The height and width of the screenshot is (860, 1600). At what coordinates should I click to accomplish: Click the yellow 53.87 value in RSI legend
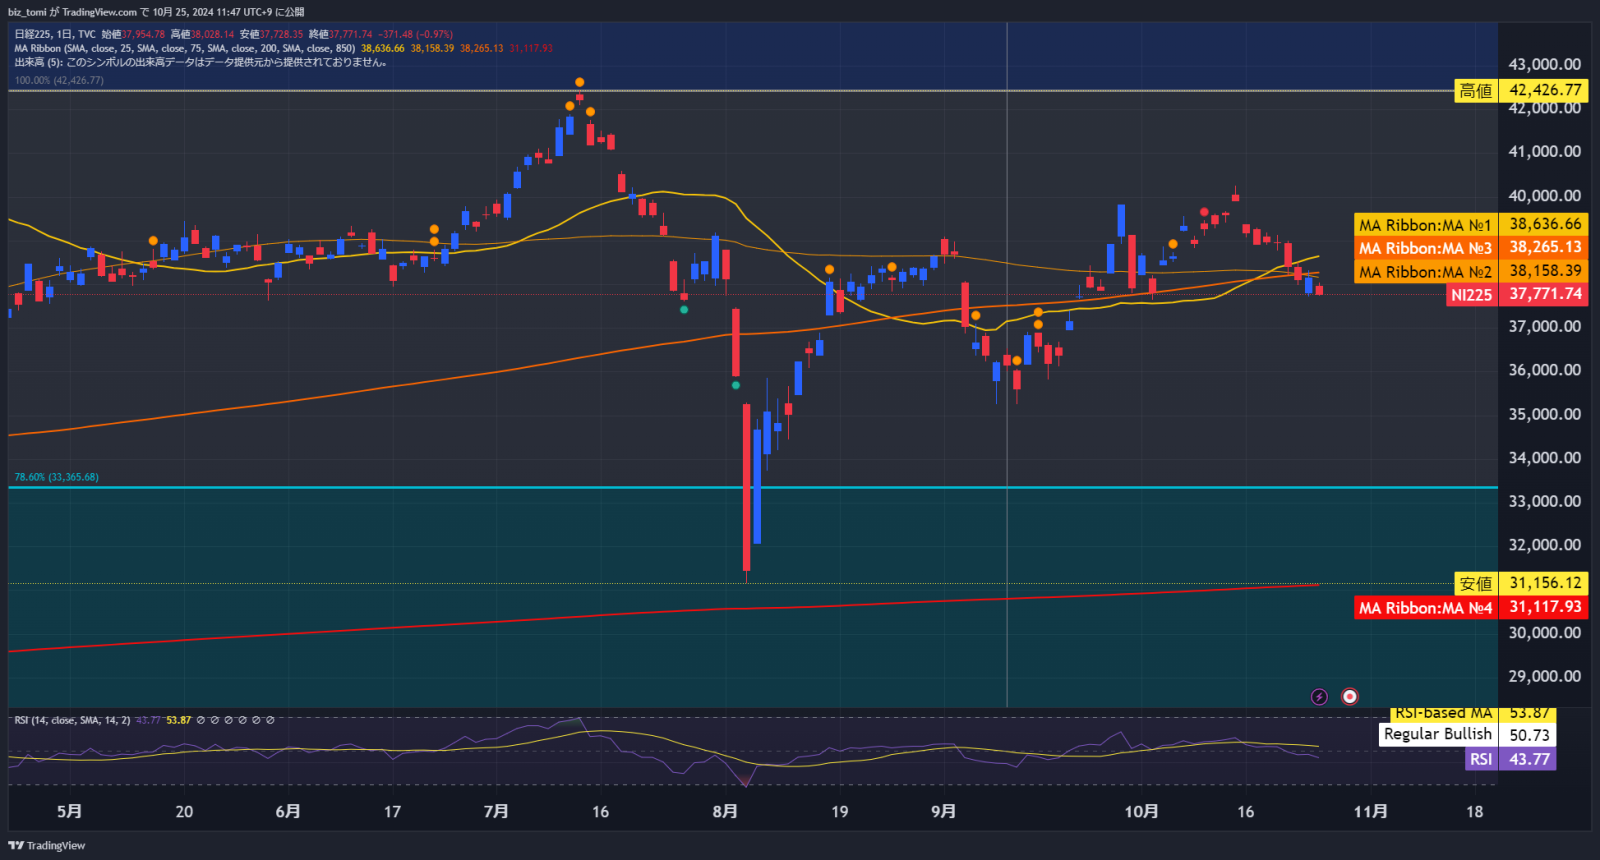coord(178,720)
